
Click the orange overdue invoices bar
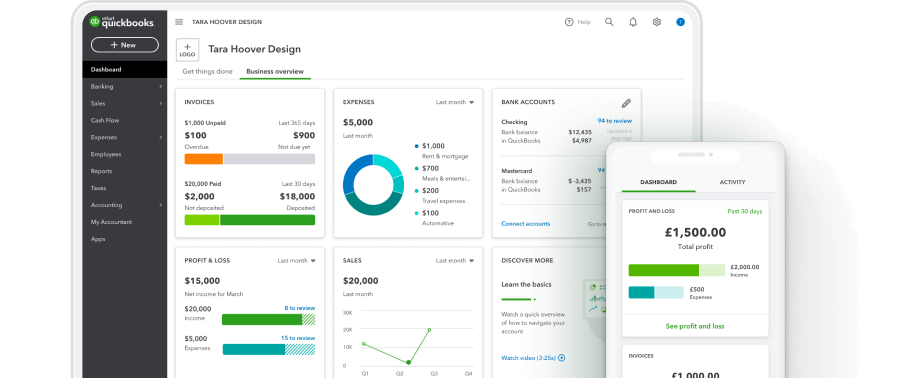pos(204,159)
